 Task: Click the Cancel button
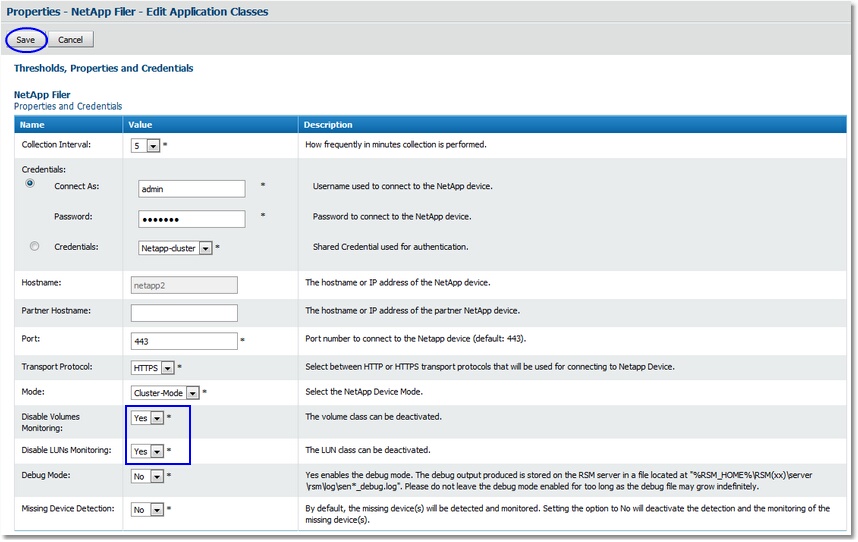click(71, 40)
